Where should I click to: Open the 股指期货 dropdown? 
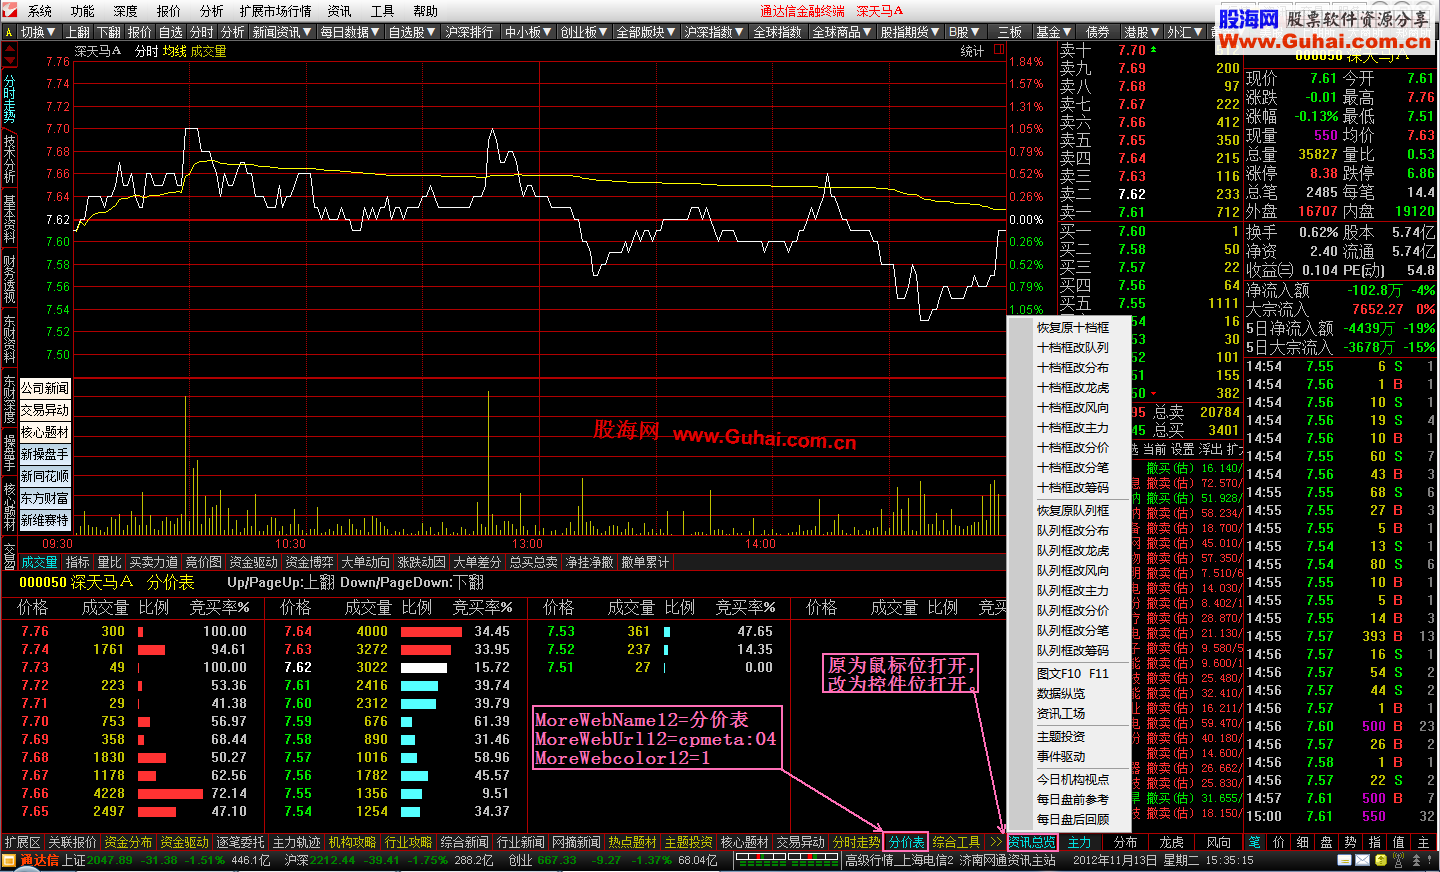point(910,32)
